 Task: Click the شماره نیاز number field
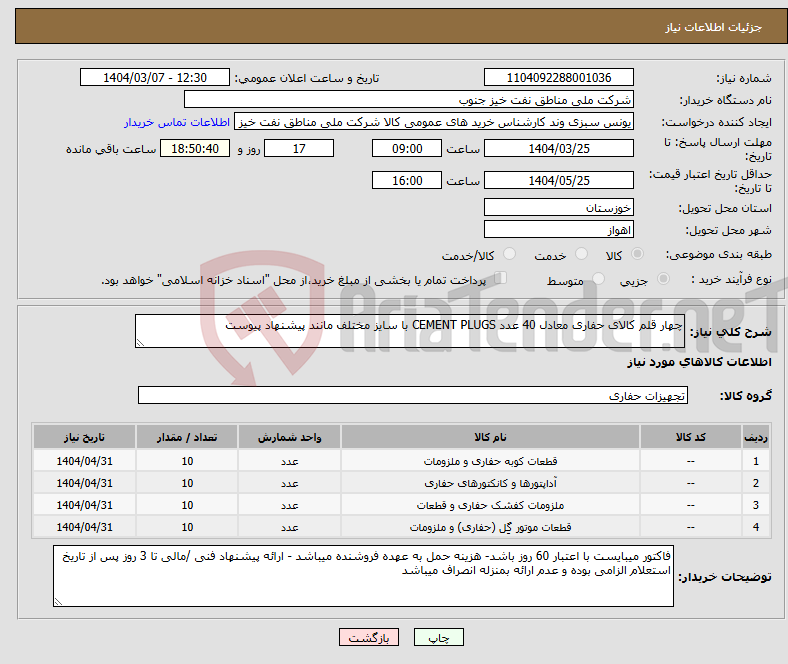coord(558,78)
